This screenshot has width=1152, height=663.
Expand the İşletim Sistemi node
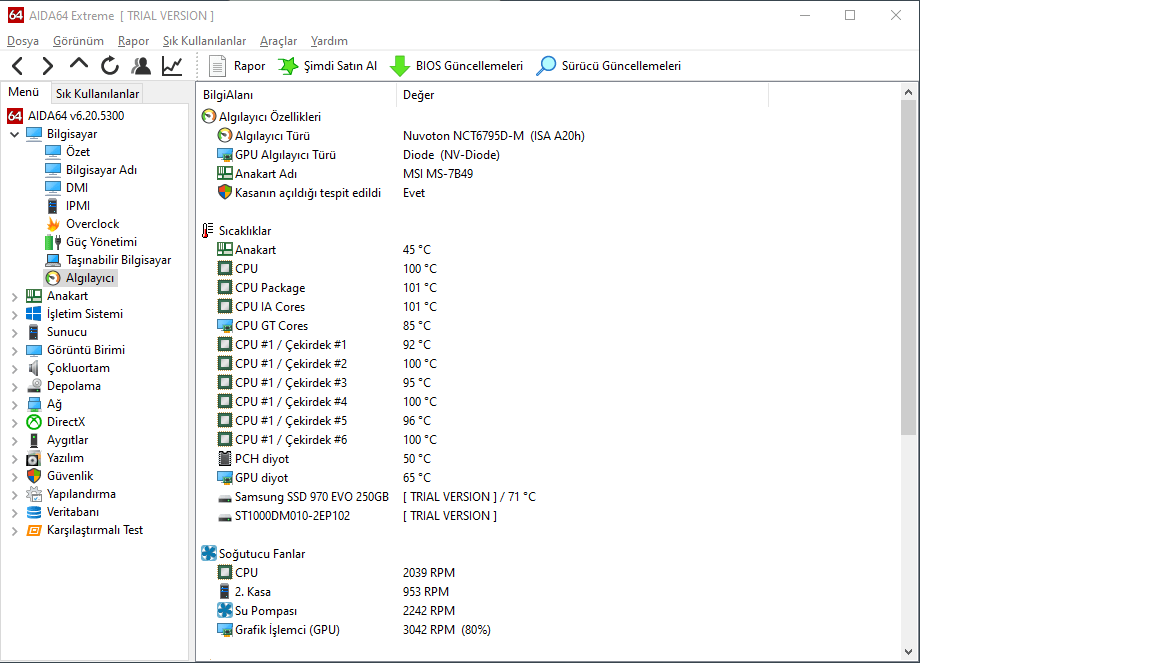click(14, 315)
